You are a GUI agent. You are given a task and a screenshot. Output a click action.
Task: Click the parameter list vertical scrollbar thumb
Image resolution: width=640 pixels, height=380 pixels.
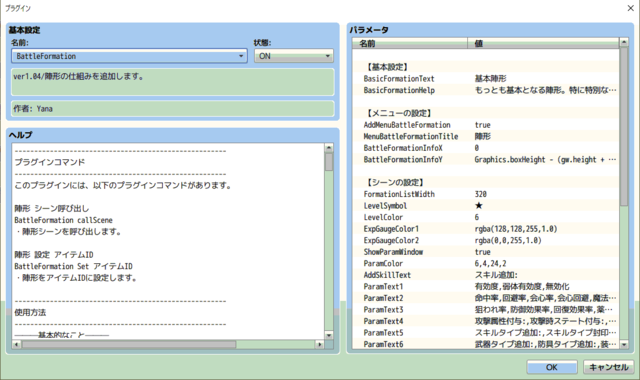[x=624, y=127]
